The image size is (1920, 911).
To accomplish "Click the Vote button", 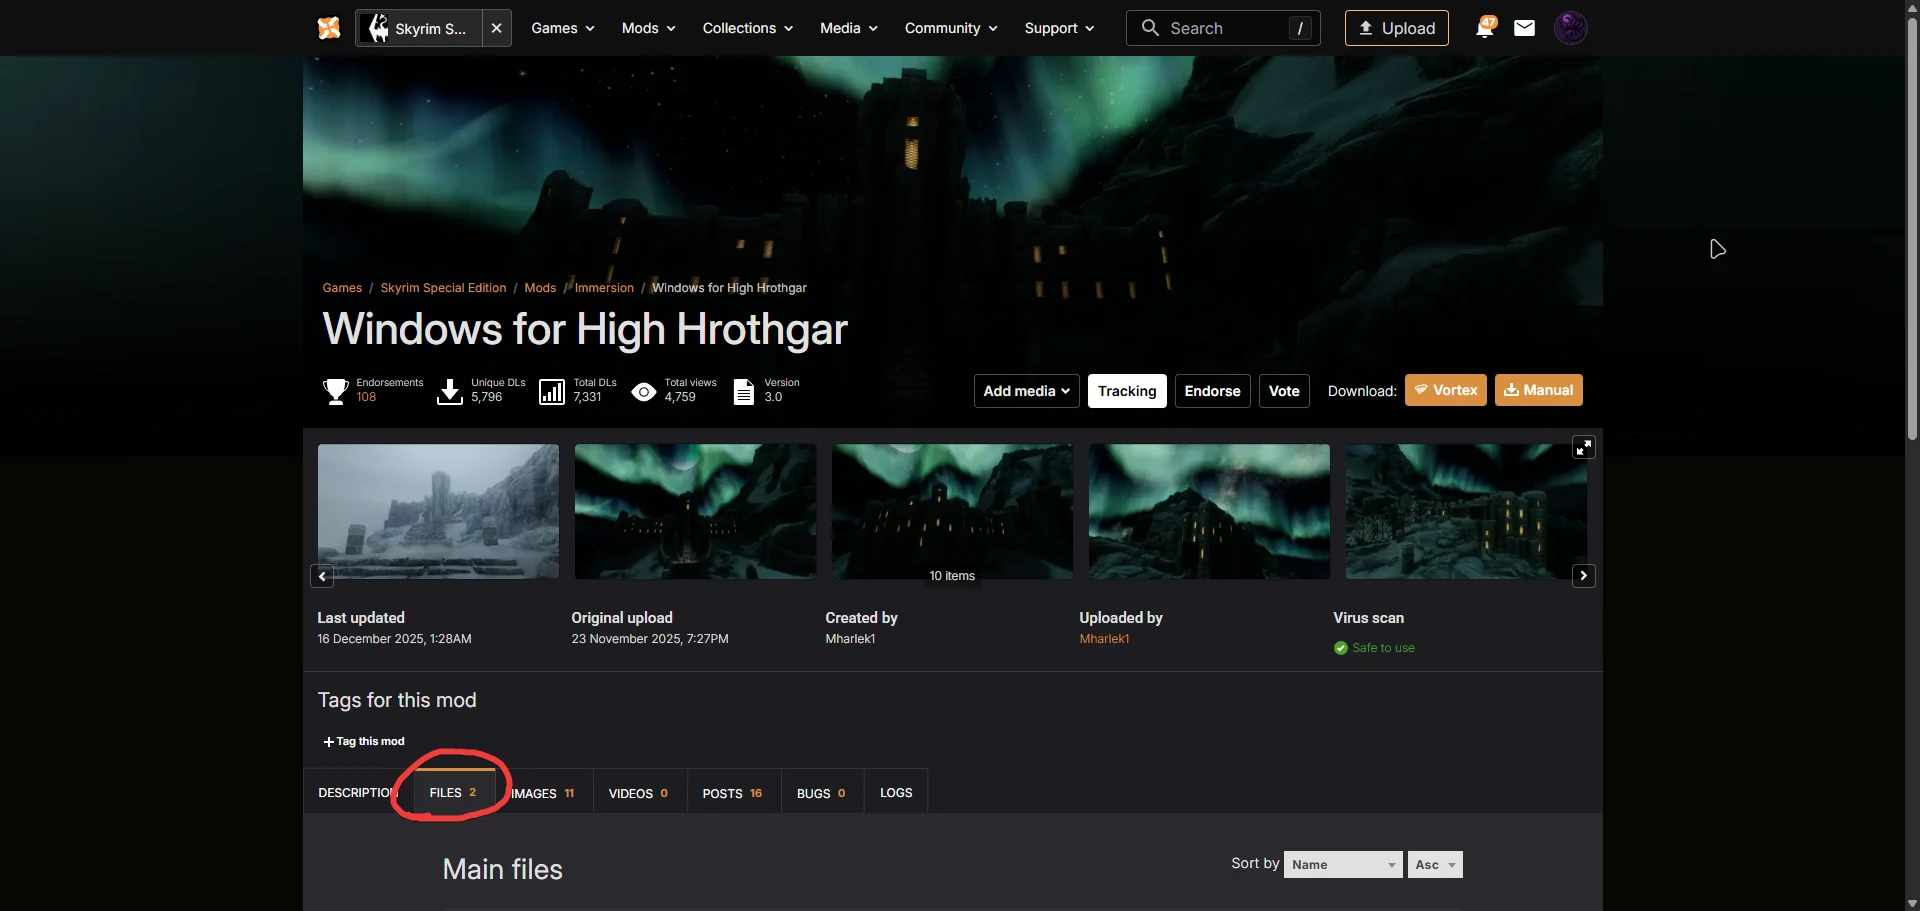I will click(1284, 391).
